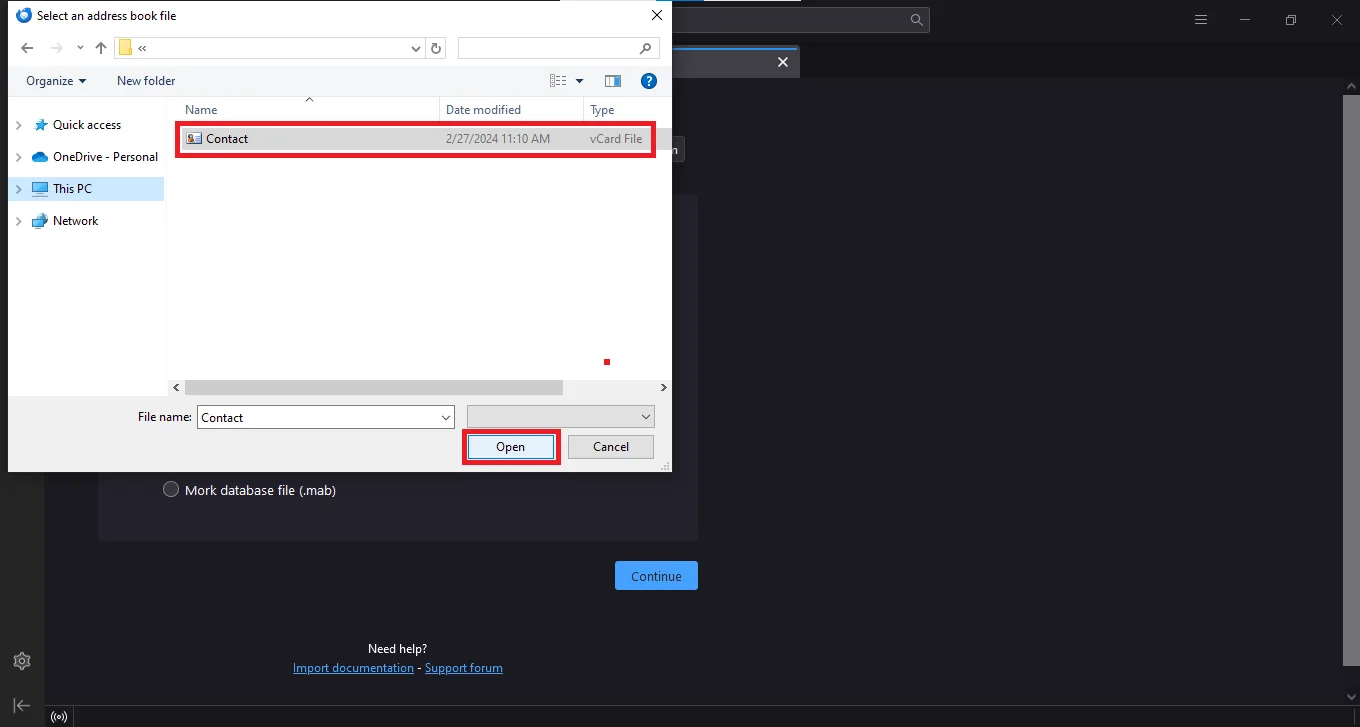Open the File name dropdown arrow
The width and height of the screenshot is (1360, 727).
[446, 417]
